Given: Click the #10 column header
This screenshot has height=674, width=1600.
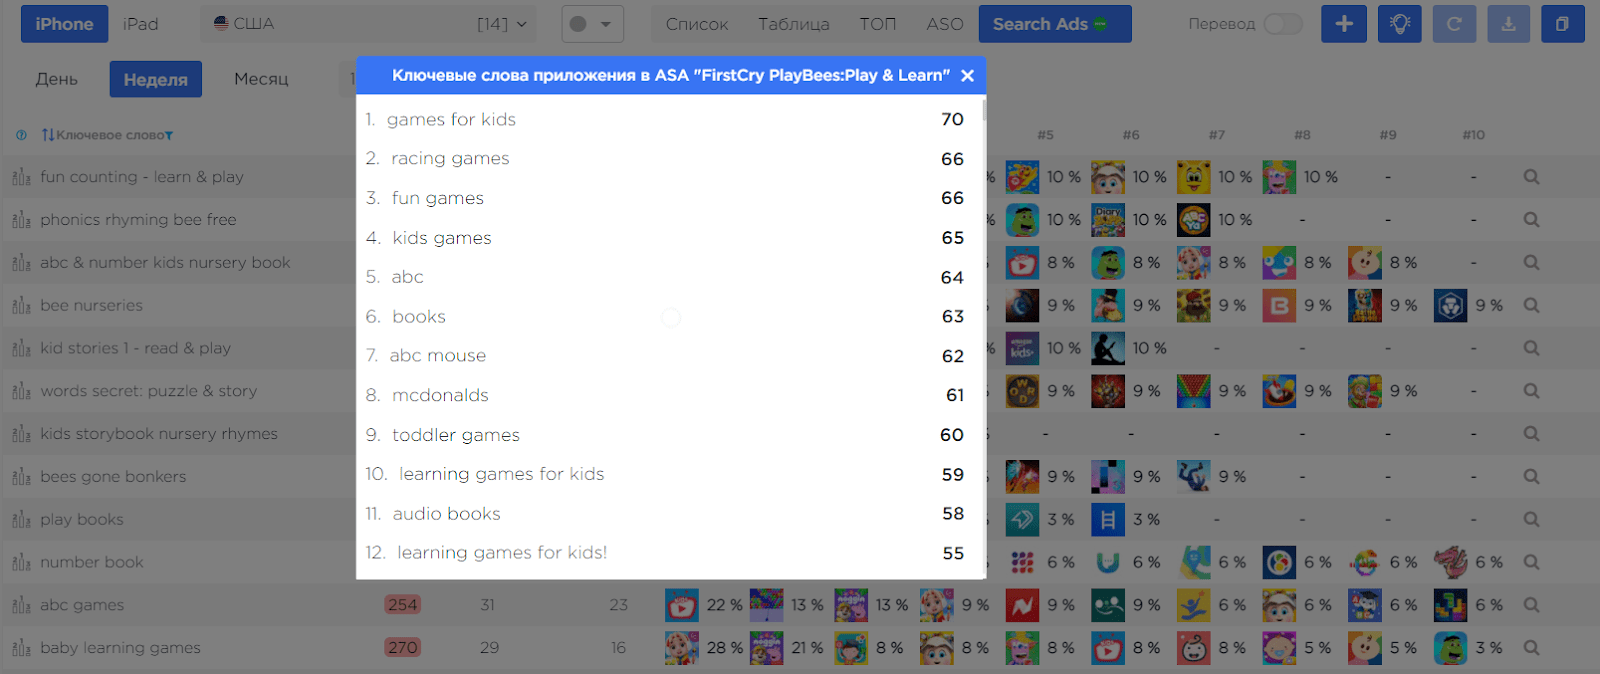Looking at the screenshot, I should click(1473, 135).
